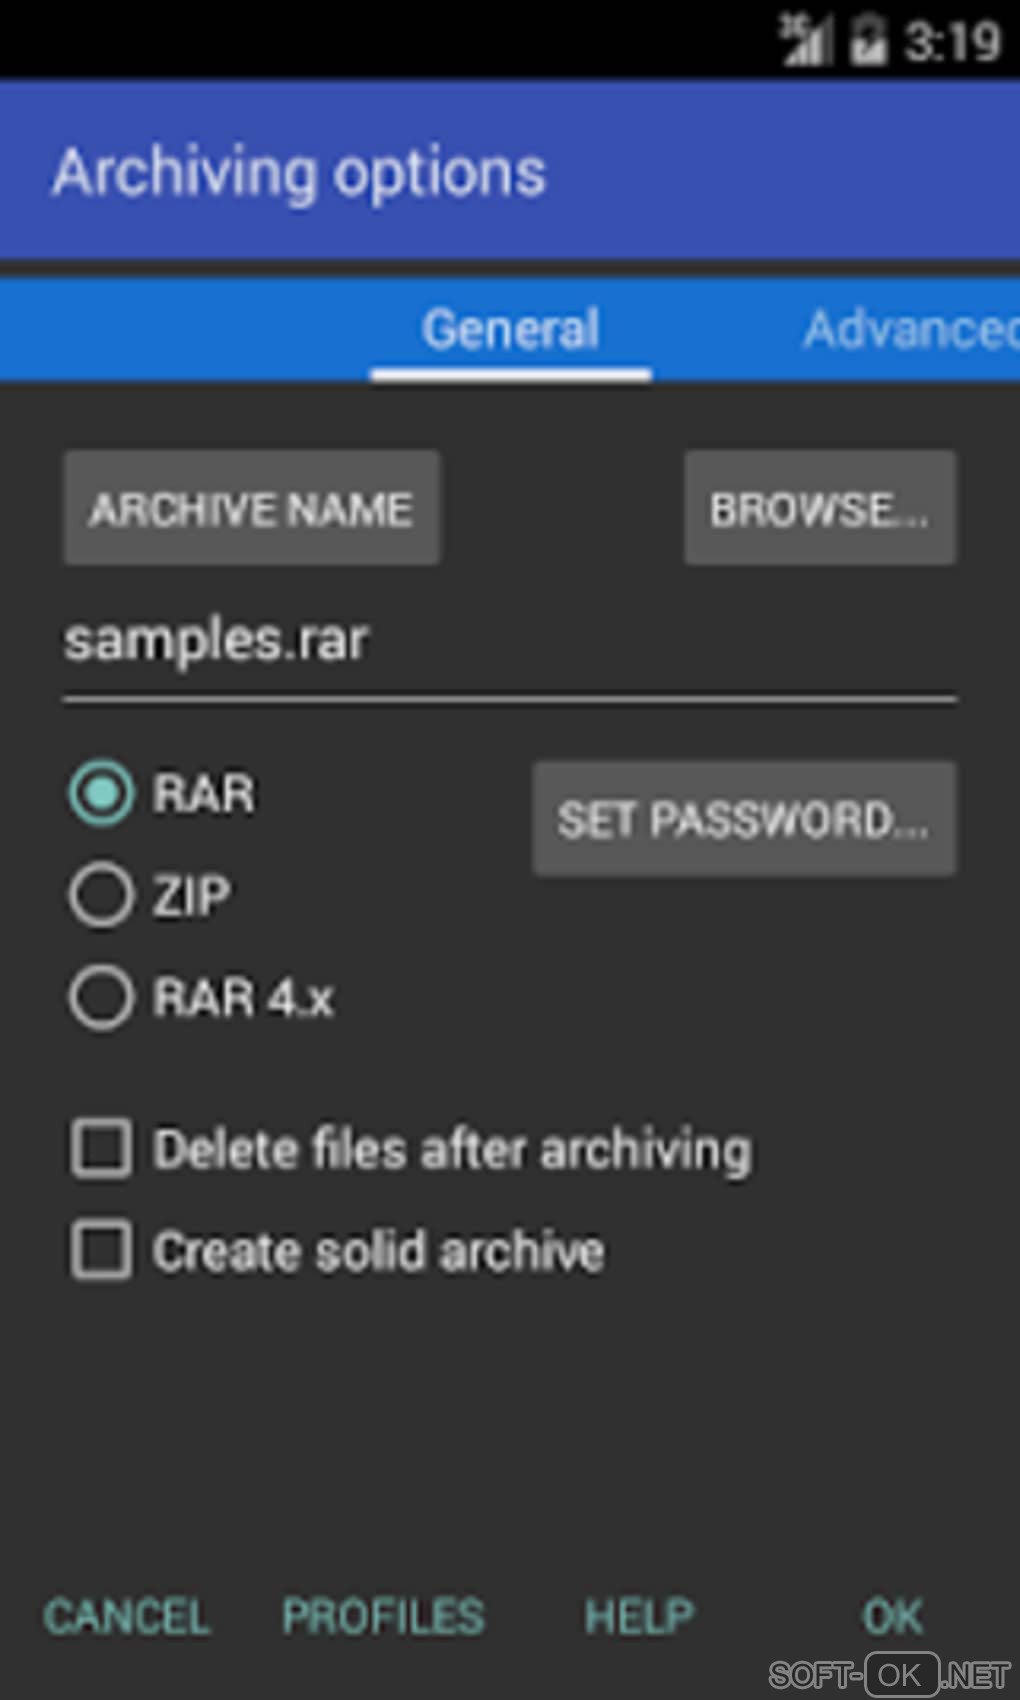The height and width of the screenshot is (1700, 1020).
Task: Cancel the archiving dialog
Action: click(127, 1616)
